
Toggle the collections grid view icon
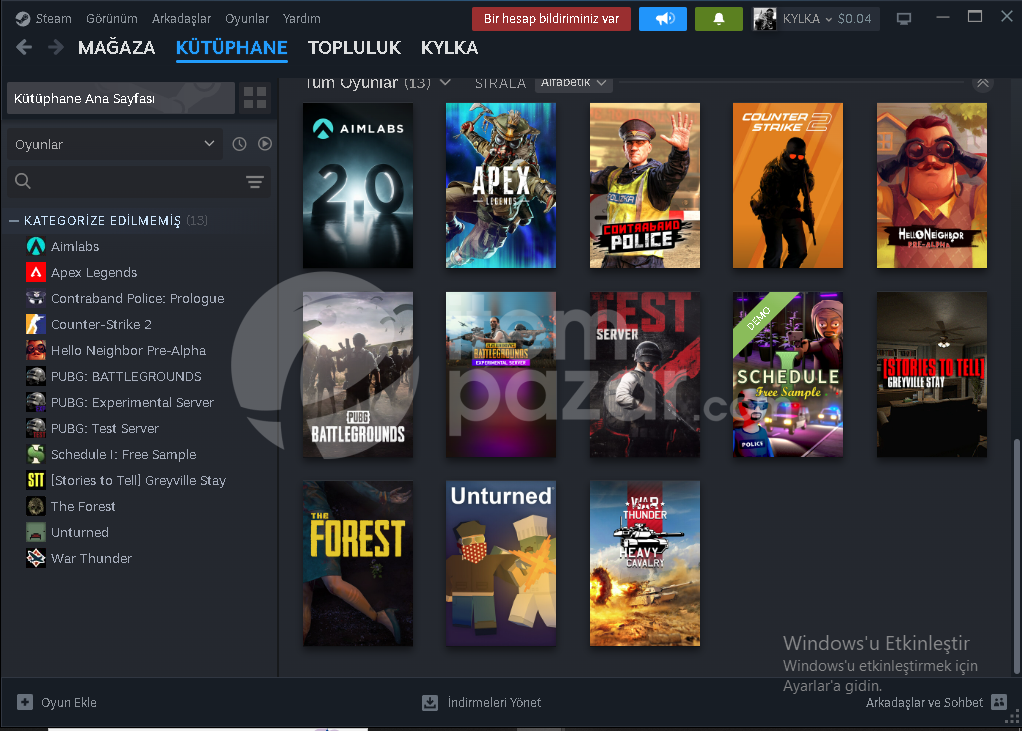point(255,98)
